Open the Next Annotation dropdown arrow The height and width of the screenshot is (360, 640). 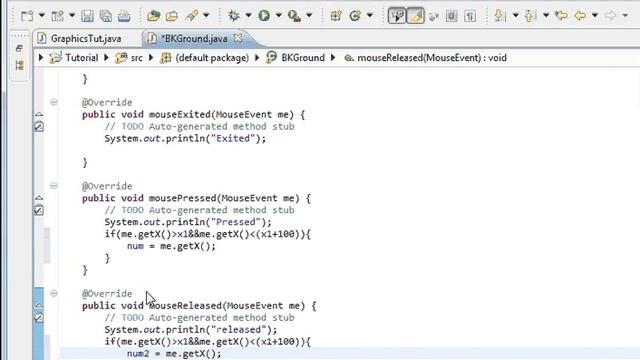[516, 16]
